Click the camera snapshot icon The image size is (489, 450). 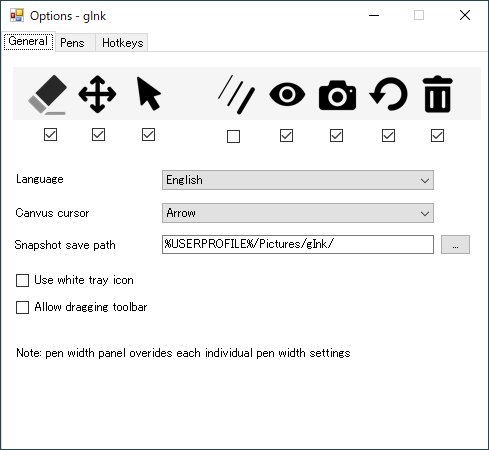337,95
